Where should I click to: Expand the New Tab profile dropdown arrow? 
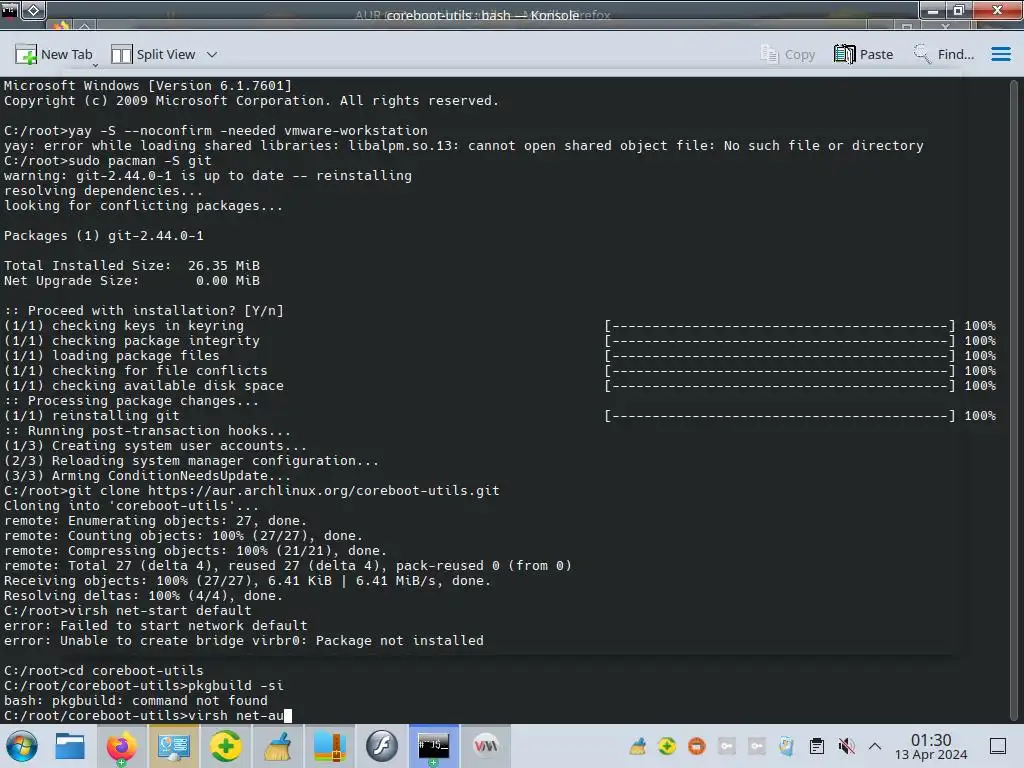tap(95, 65)
